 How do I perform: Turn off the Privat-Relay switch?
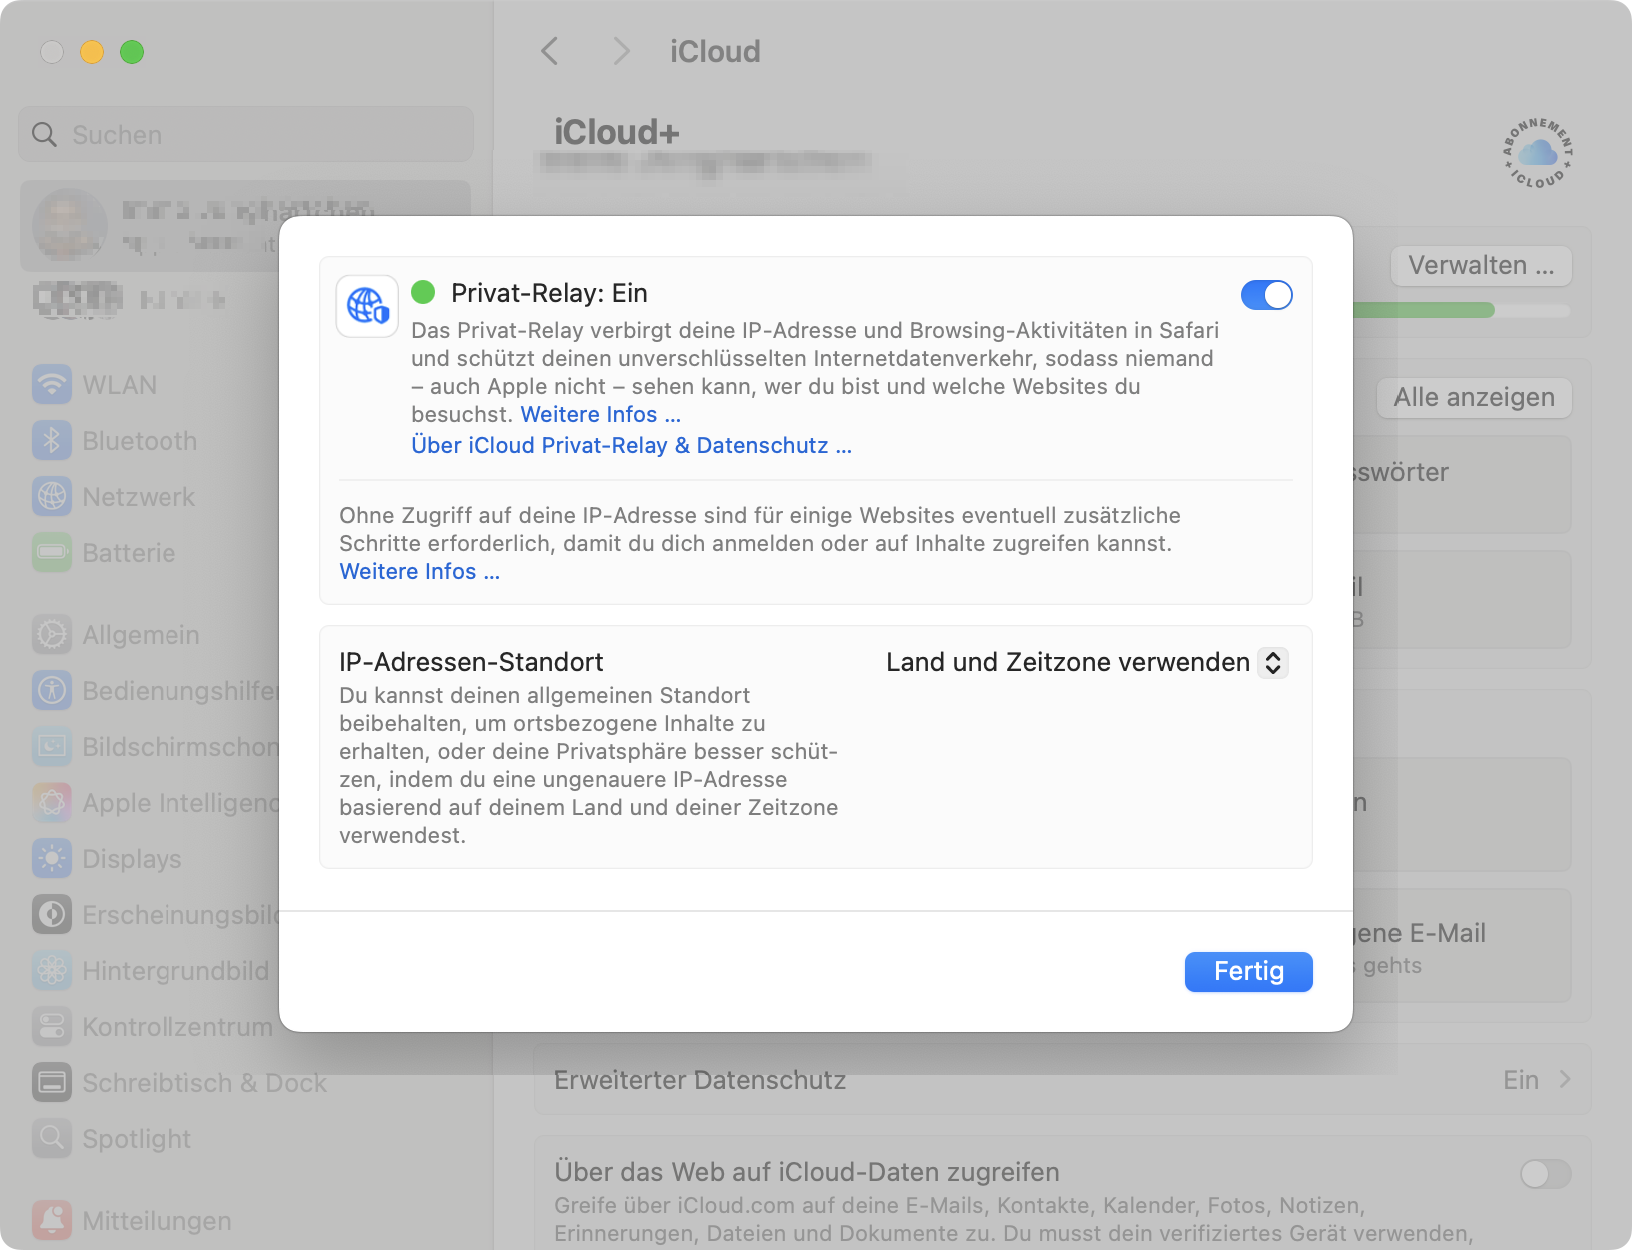point(1266,295)
